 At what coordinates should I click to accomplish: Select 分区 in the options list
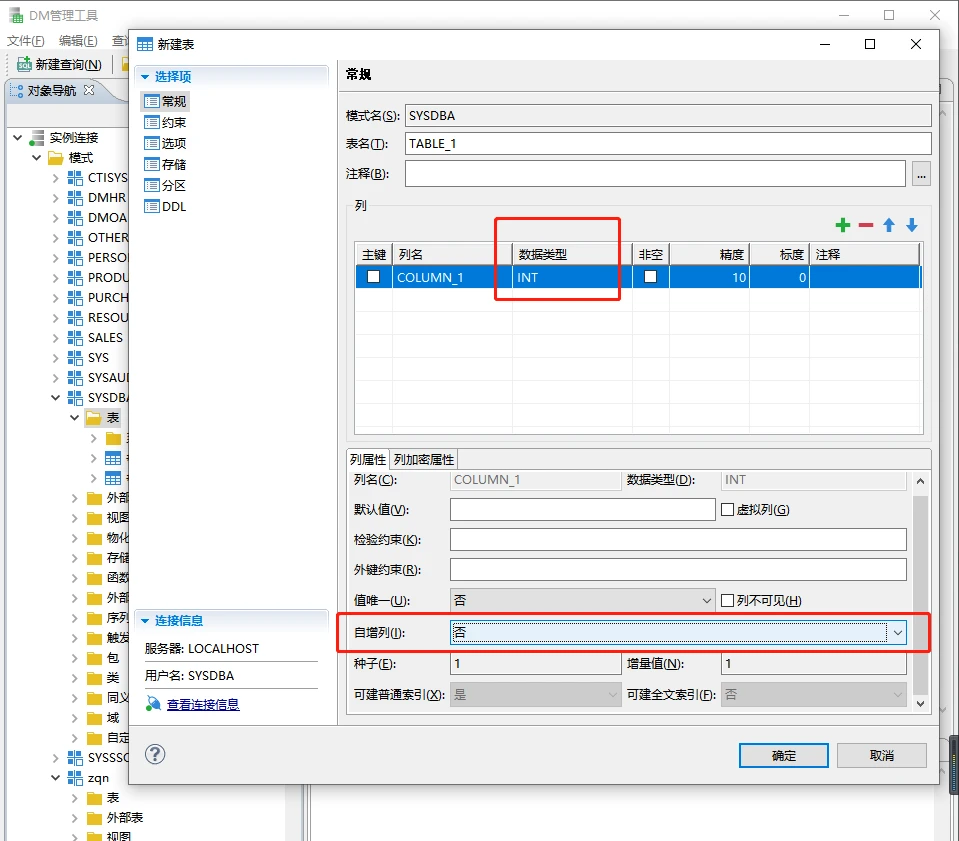pos(173,186)
